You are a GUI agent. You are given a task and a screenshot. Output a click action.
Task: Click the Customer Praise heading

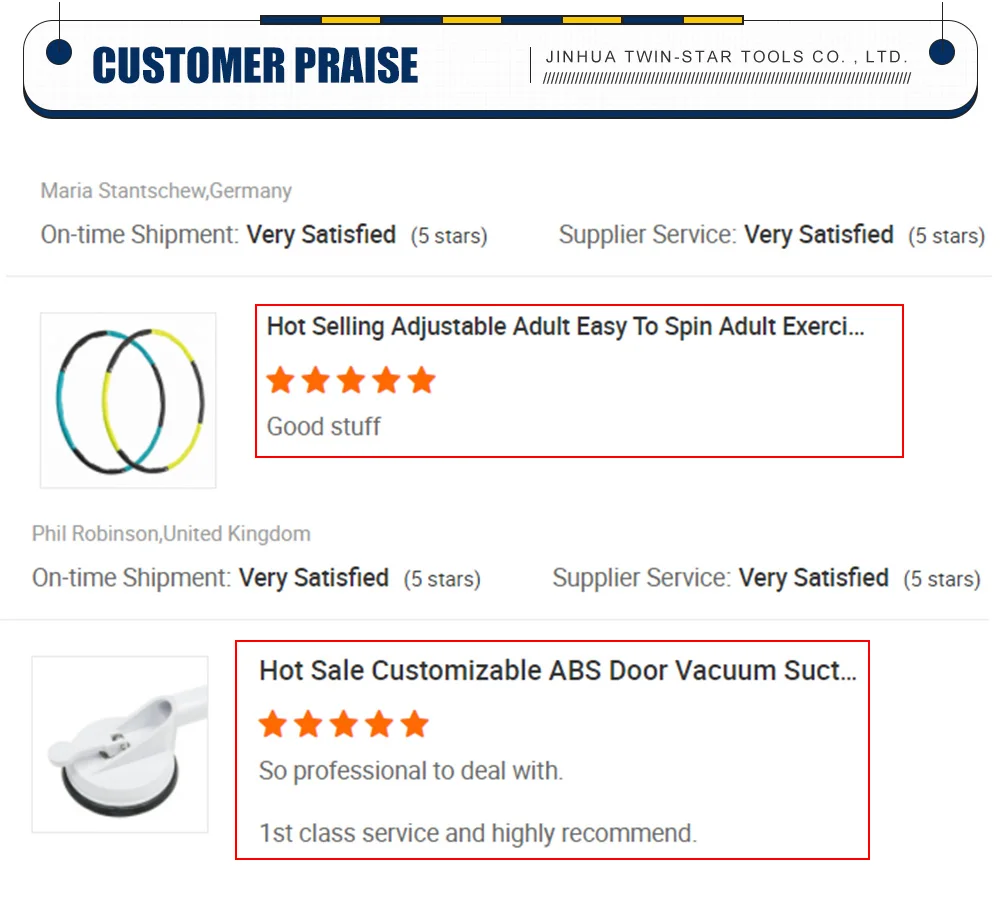pos(255,66)
